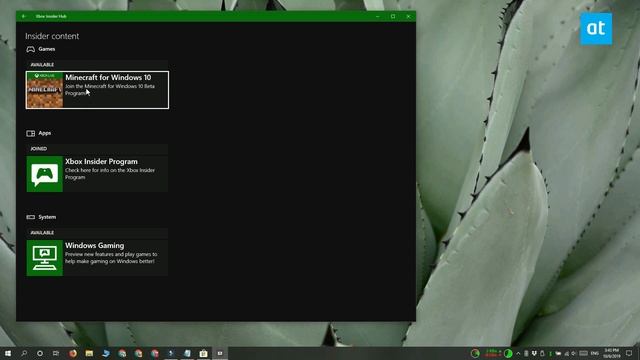Open Microsoft Store from the taskbar
This screenshot has width=640, height=360.
(203, 353)
